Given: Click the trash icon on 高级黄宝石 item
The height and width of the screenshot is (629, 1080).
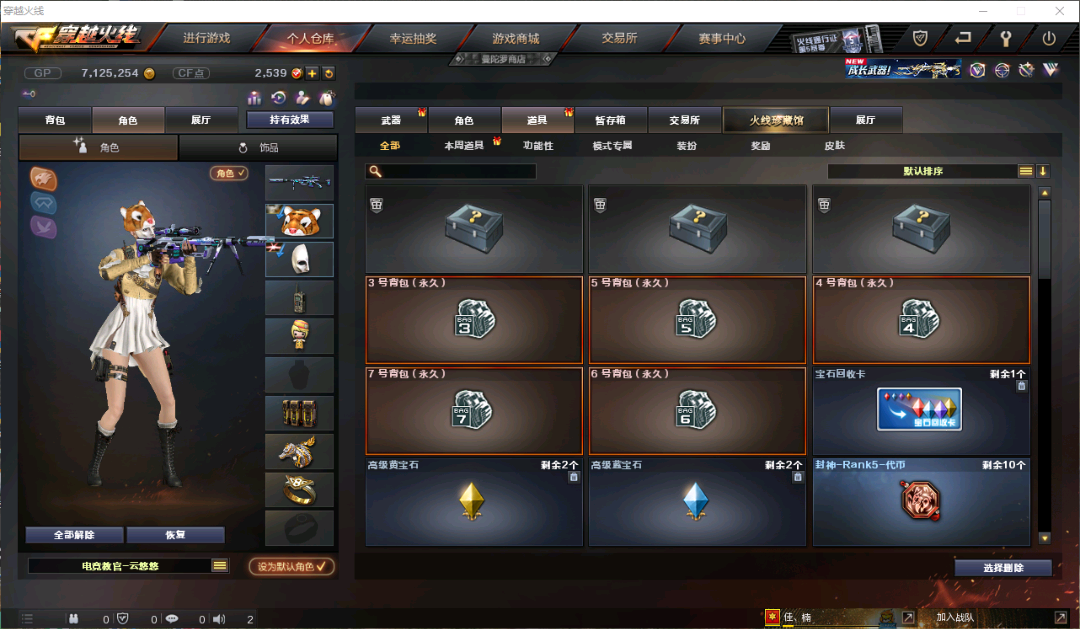Looking at the screenshot, I should point(574,477).
